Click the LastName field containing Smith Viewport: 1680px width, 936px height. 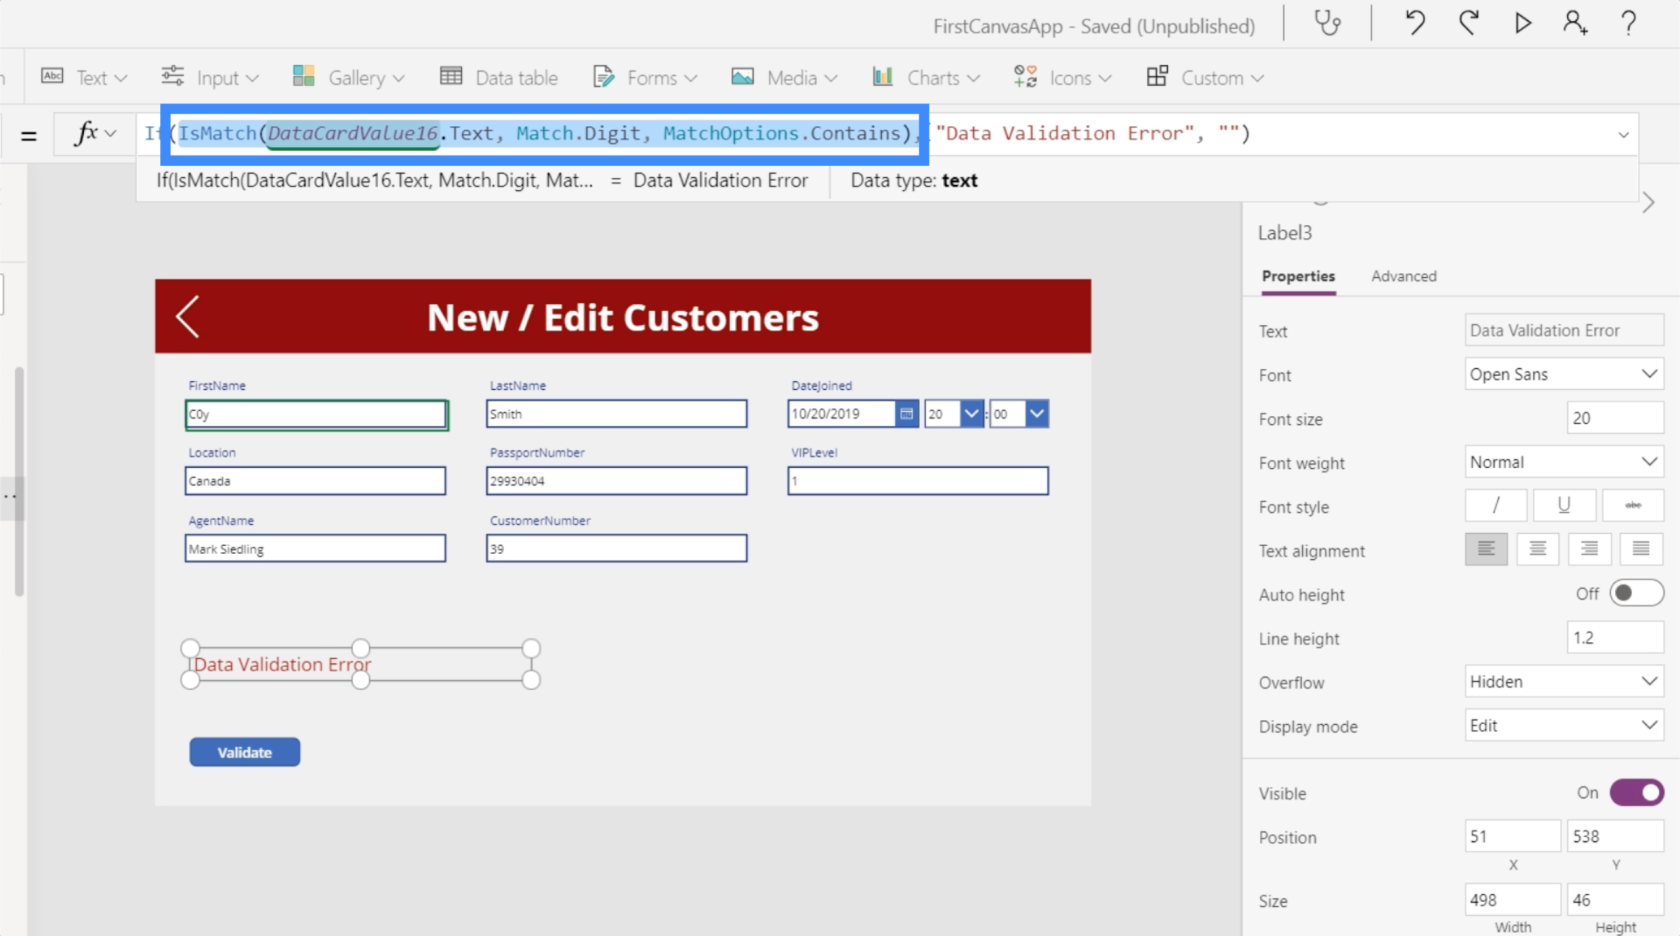pyautogui.click(x=617, y=414)
